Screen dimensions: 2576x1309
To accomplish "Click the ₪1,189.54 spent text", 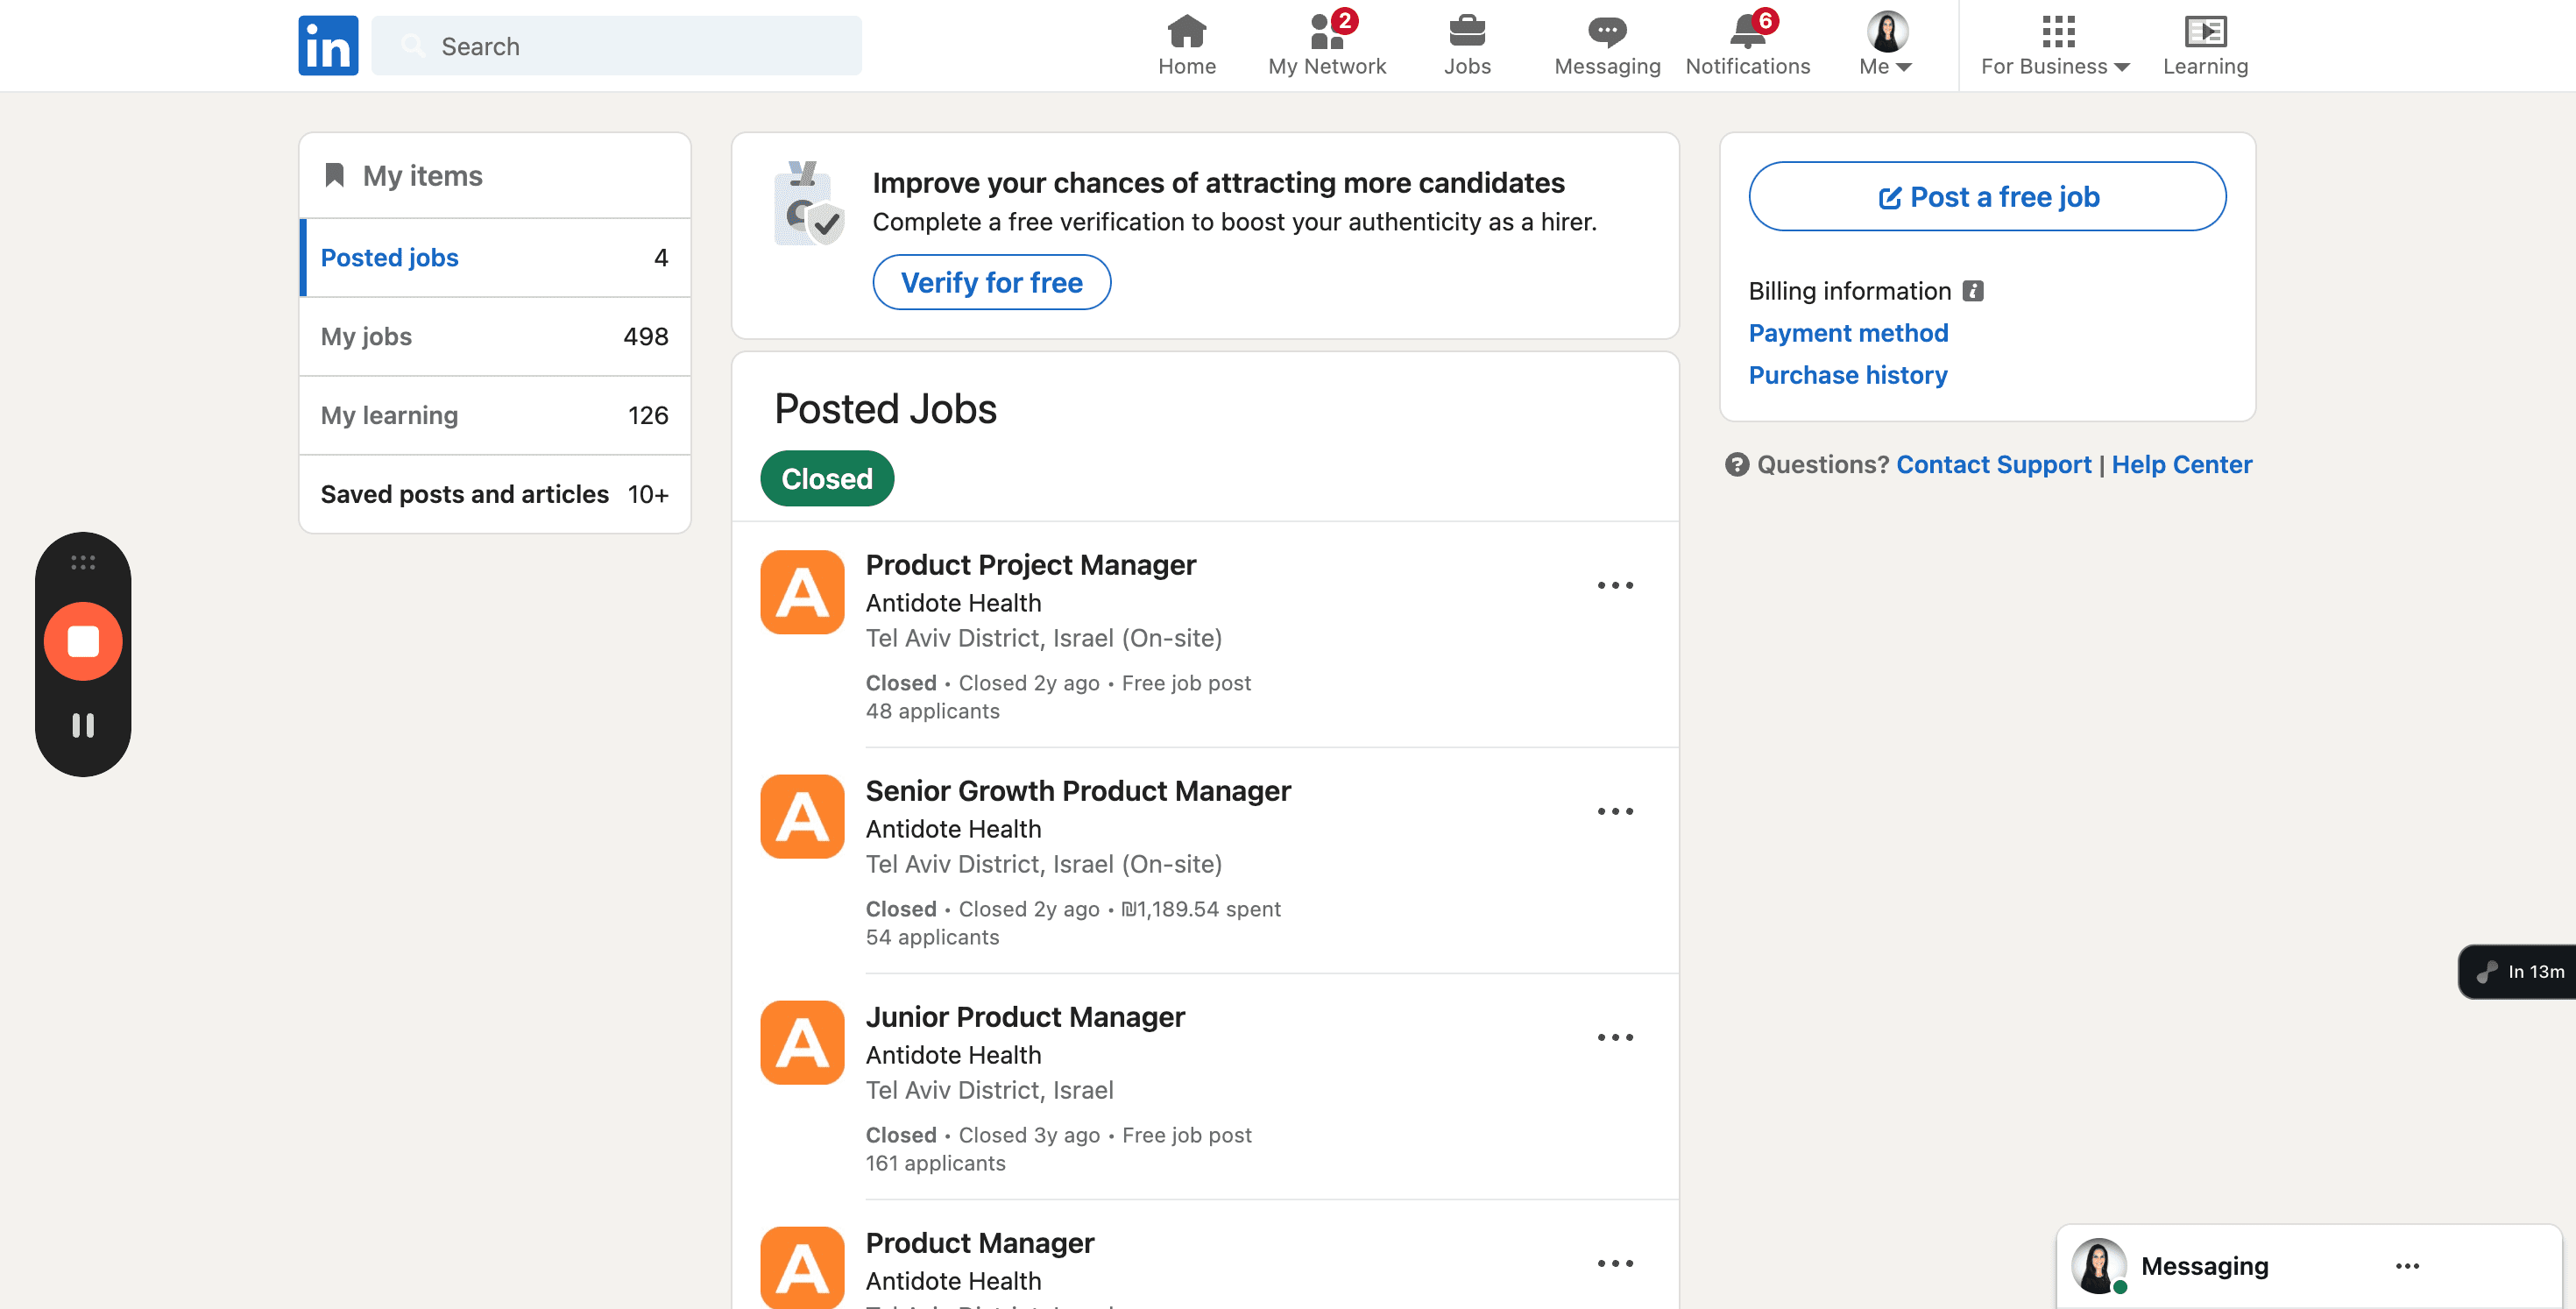I will pos(1201,909).
